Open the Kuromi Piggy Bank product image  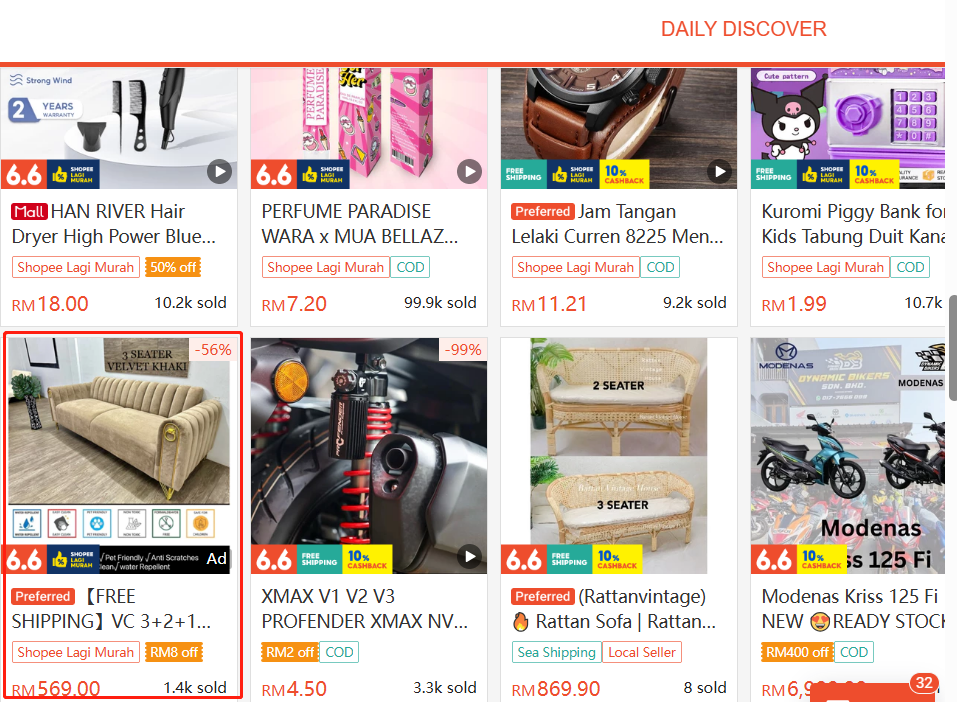click(x=848, y=128)
